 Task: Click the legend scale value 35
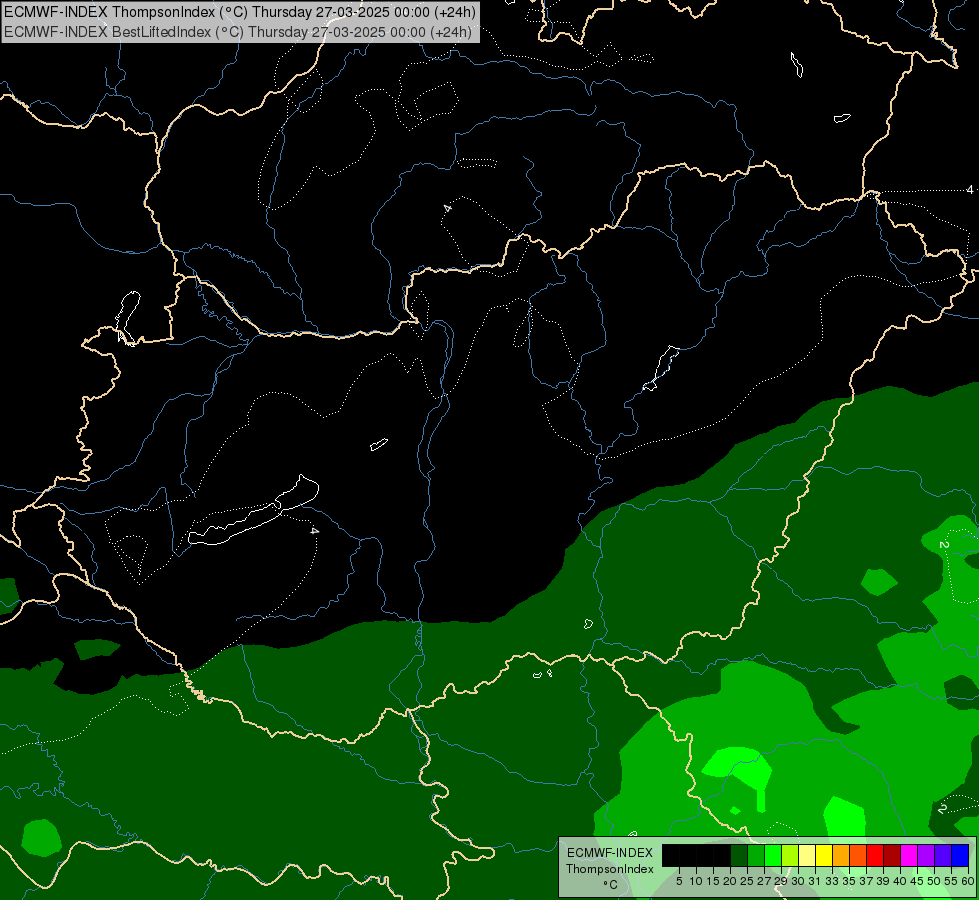coord(849,881)
